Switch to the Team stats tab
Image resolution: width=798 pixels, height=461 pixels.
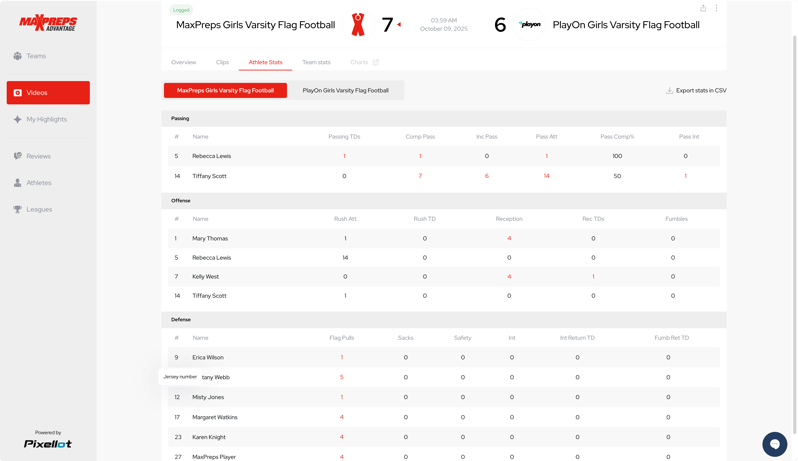[316, 62]
